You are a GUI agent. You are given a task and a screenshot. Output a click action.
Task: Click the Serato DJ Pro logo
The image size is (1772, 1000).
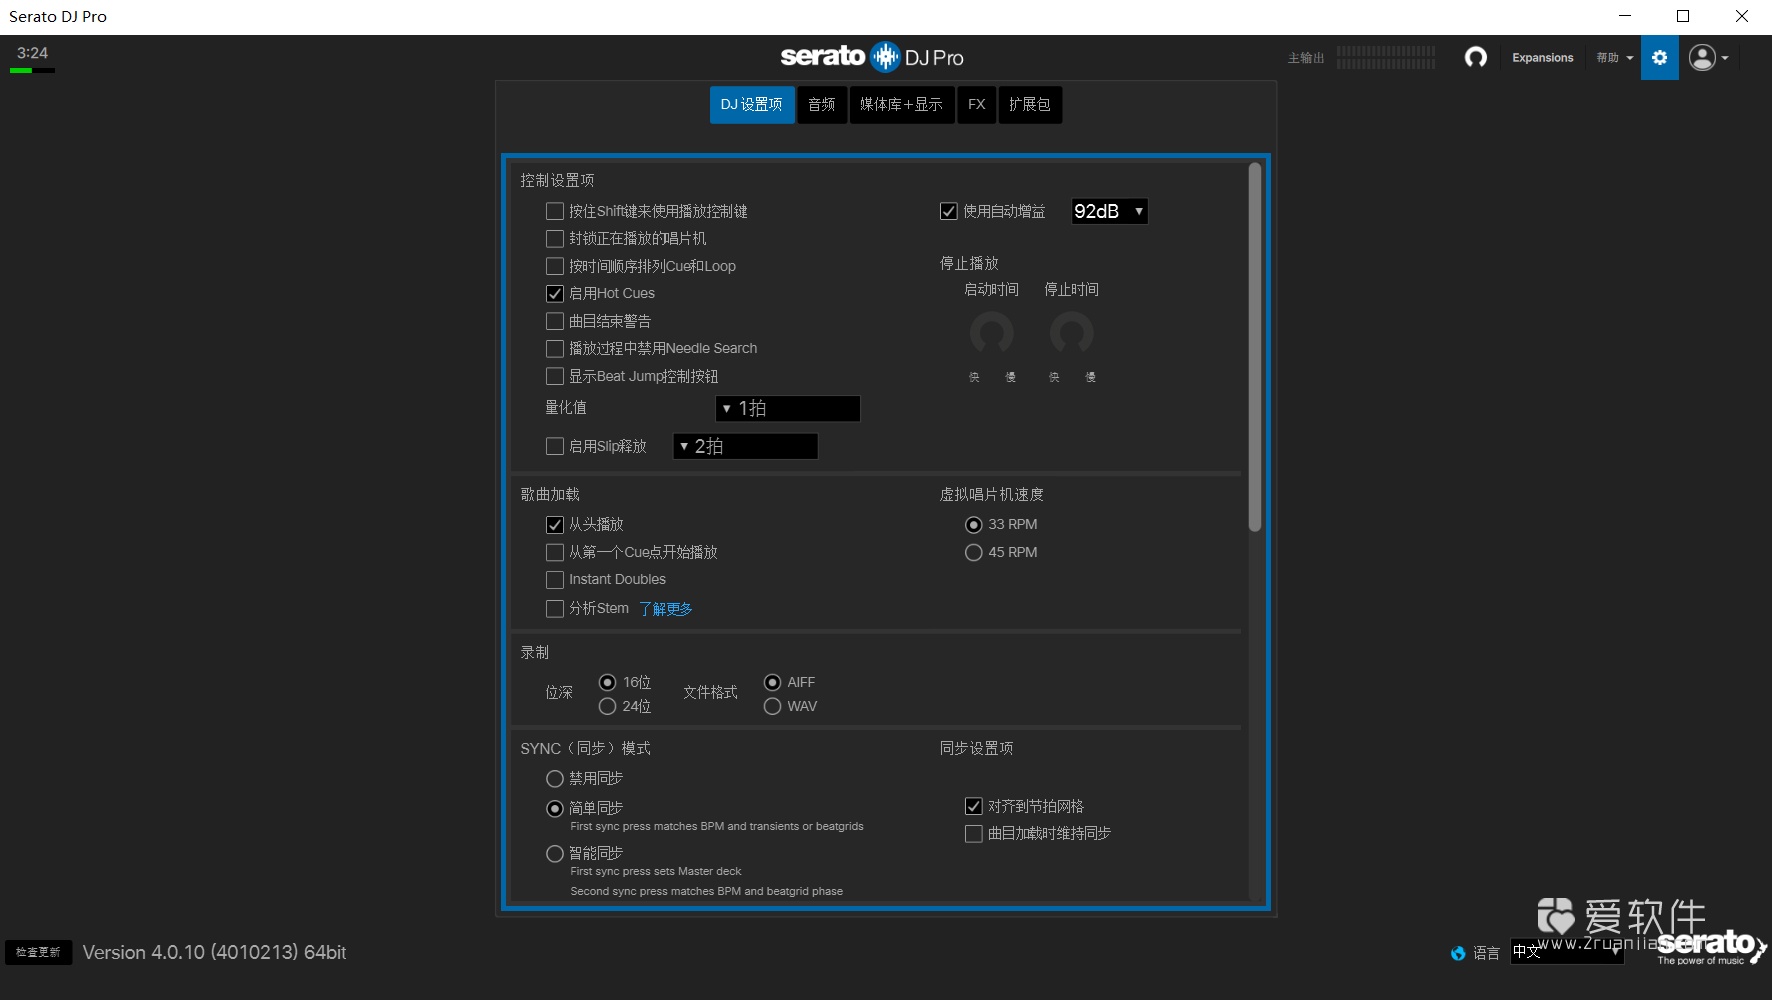click(872, 57)
